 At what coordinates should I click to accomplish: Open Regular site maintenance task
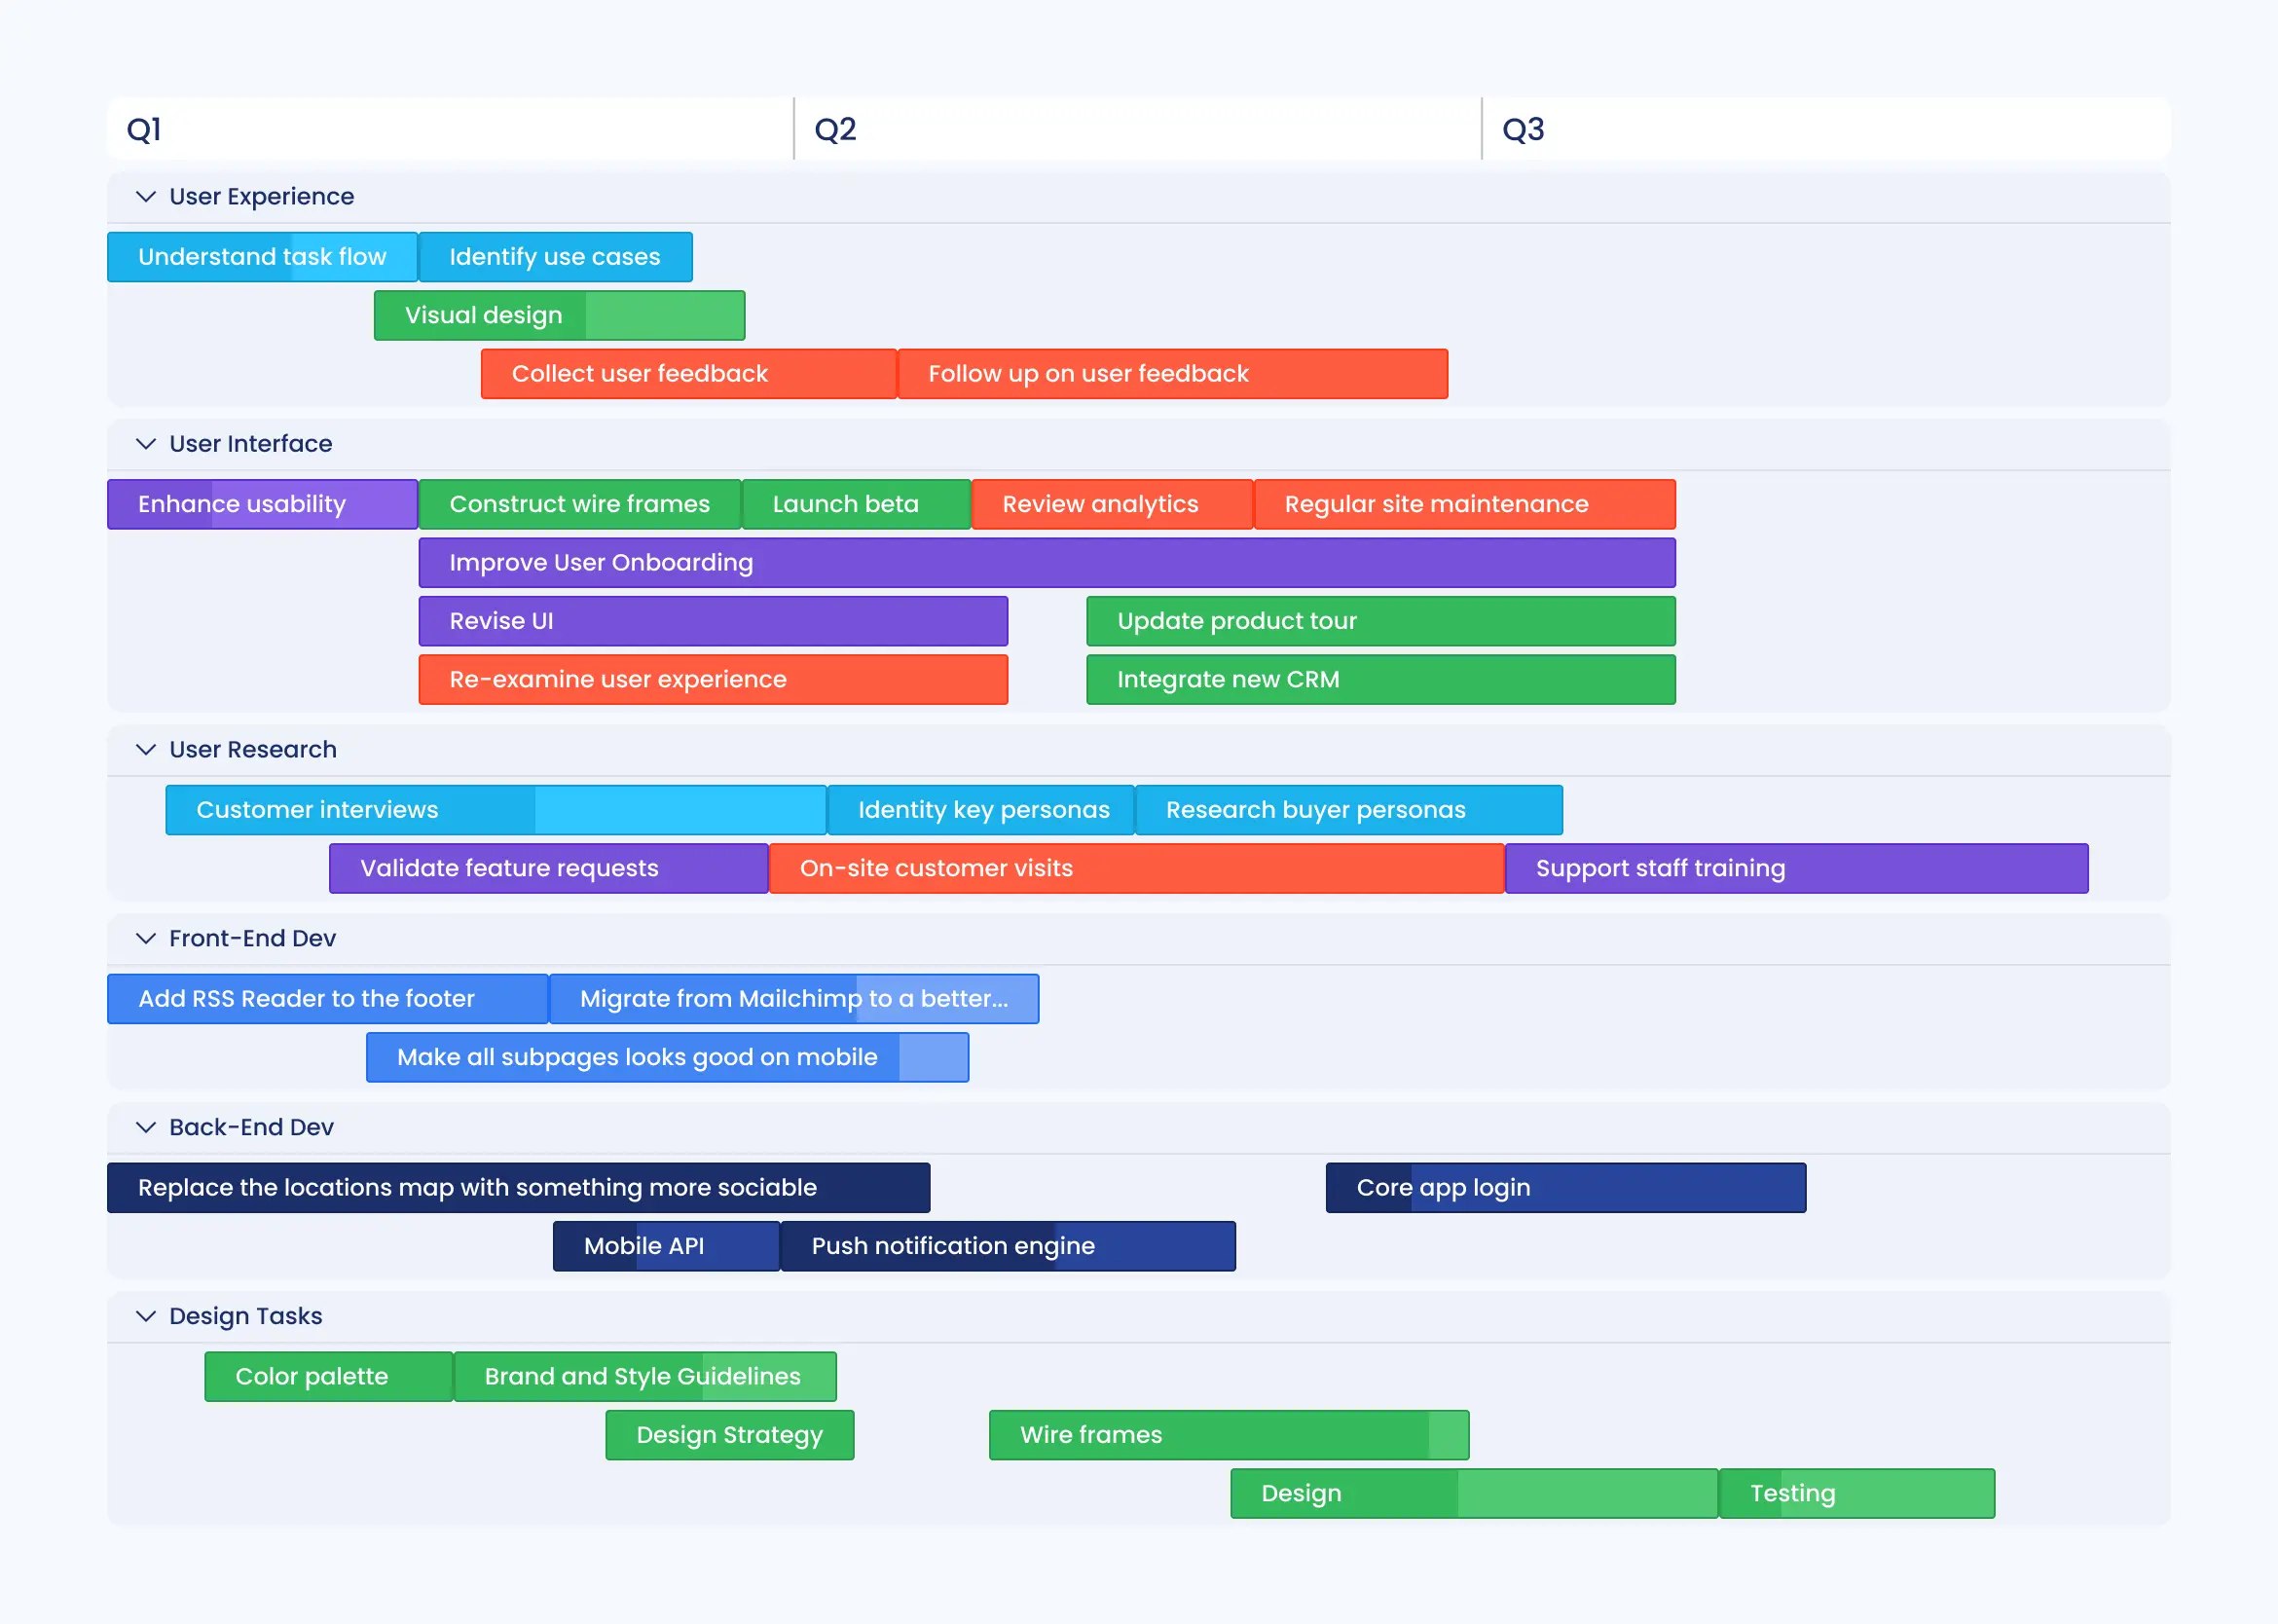point(1465,504)
